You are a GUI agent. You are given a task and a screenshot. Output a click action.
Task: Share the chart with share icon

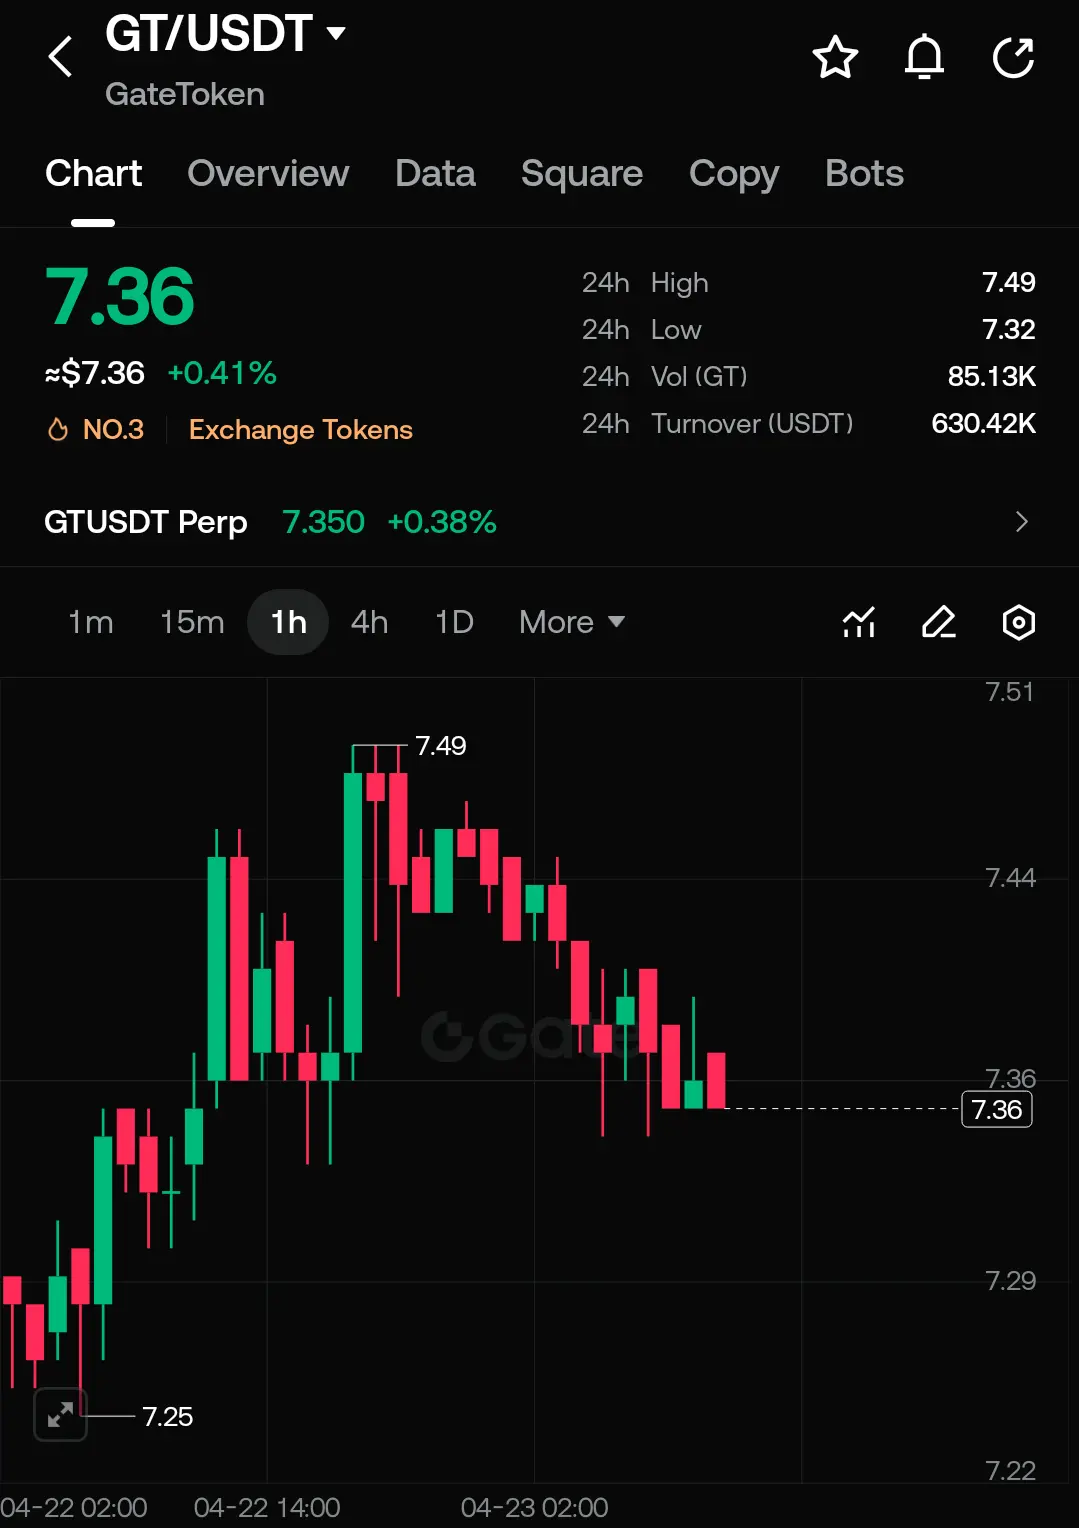[x=1013, y=57]
